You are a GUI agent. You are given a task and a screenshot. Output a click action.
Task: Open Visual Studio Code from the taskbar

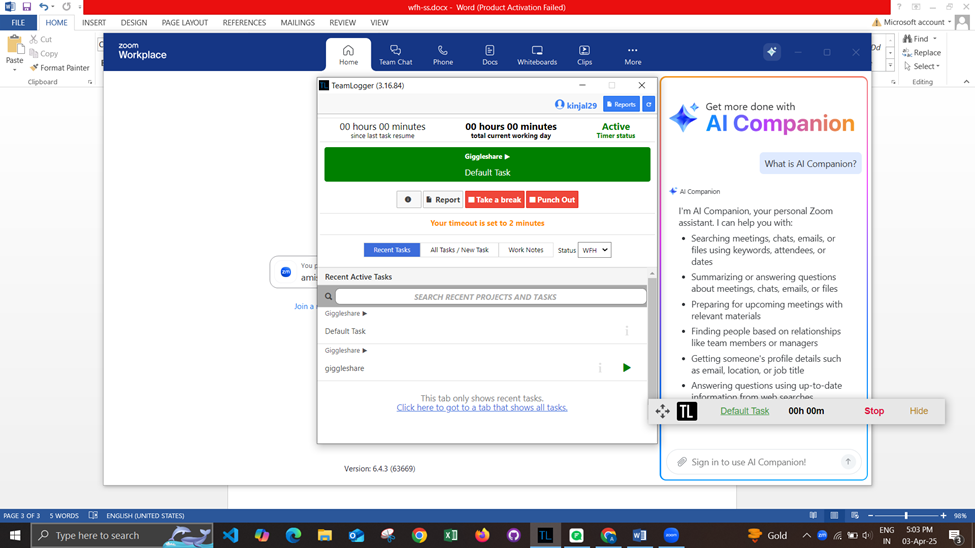tap(230, 535)
